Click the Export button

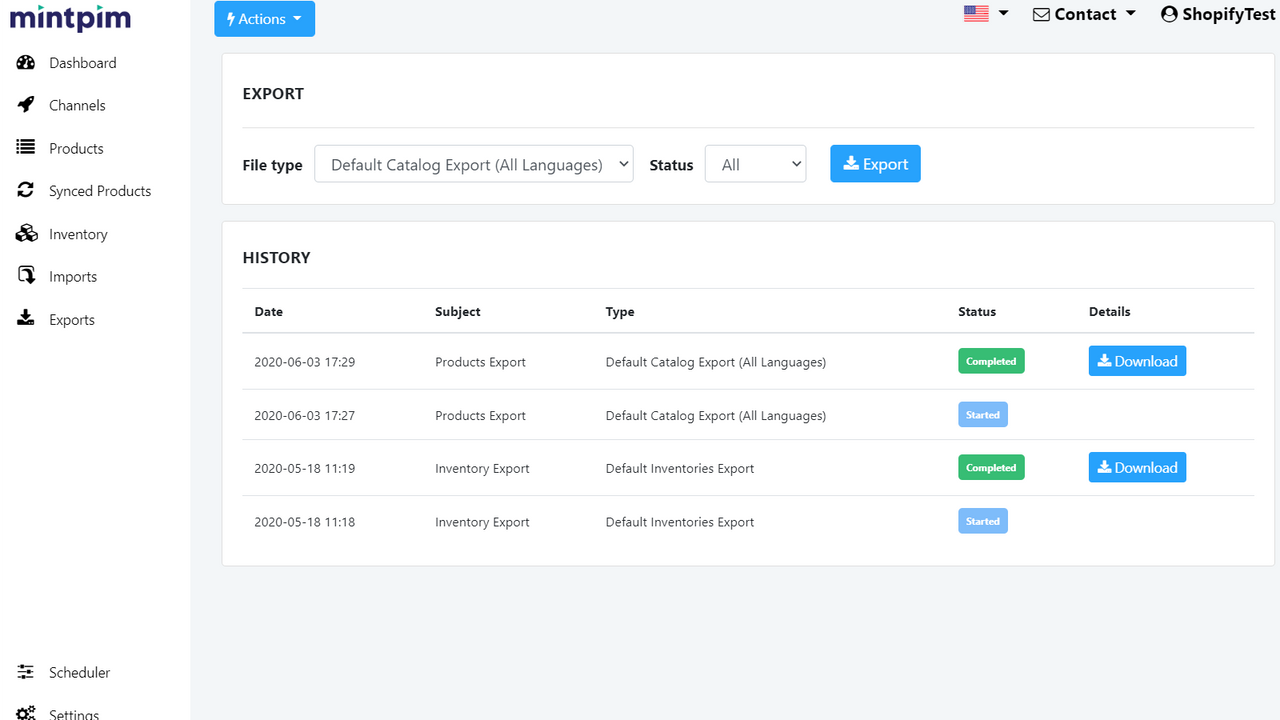875,163
